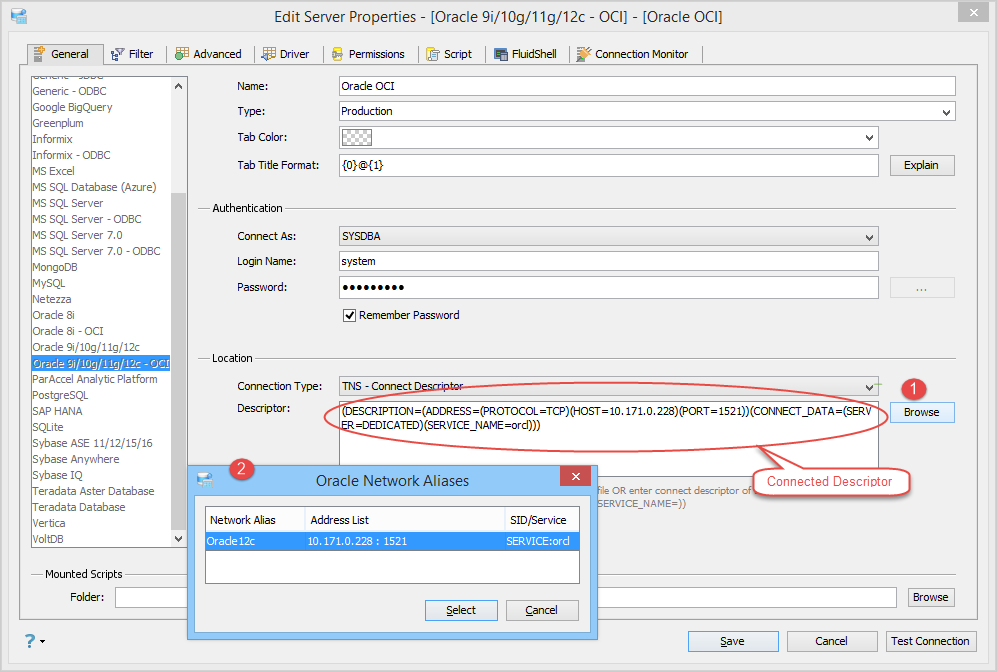
Task: Click the General tab icon
Action: click(x=39, y=53)
